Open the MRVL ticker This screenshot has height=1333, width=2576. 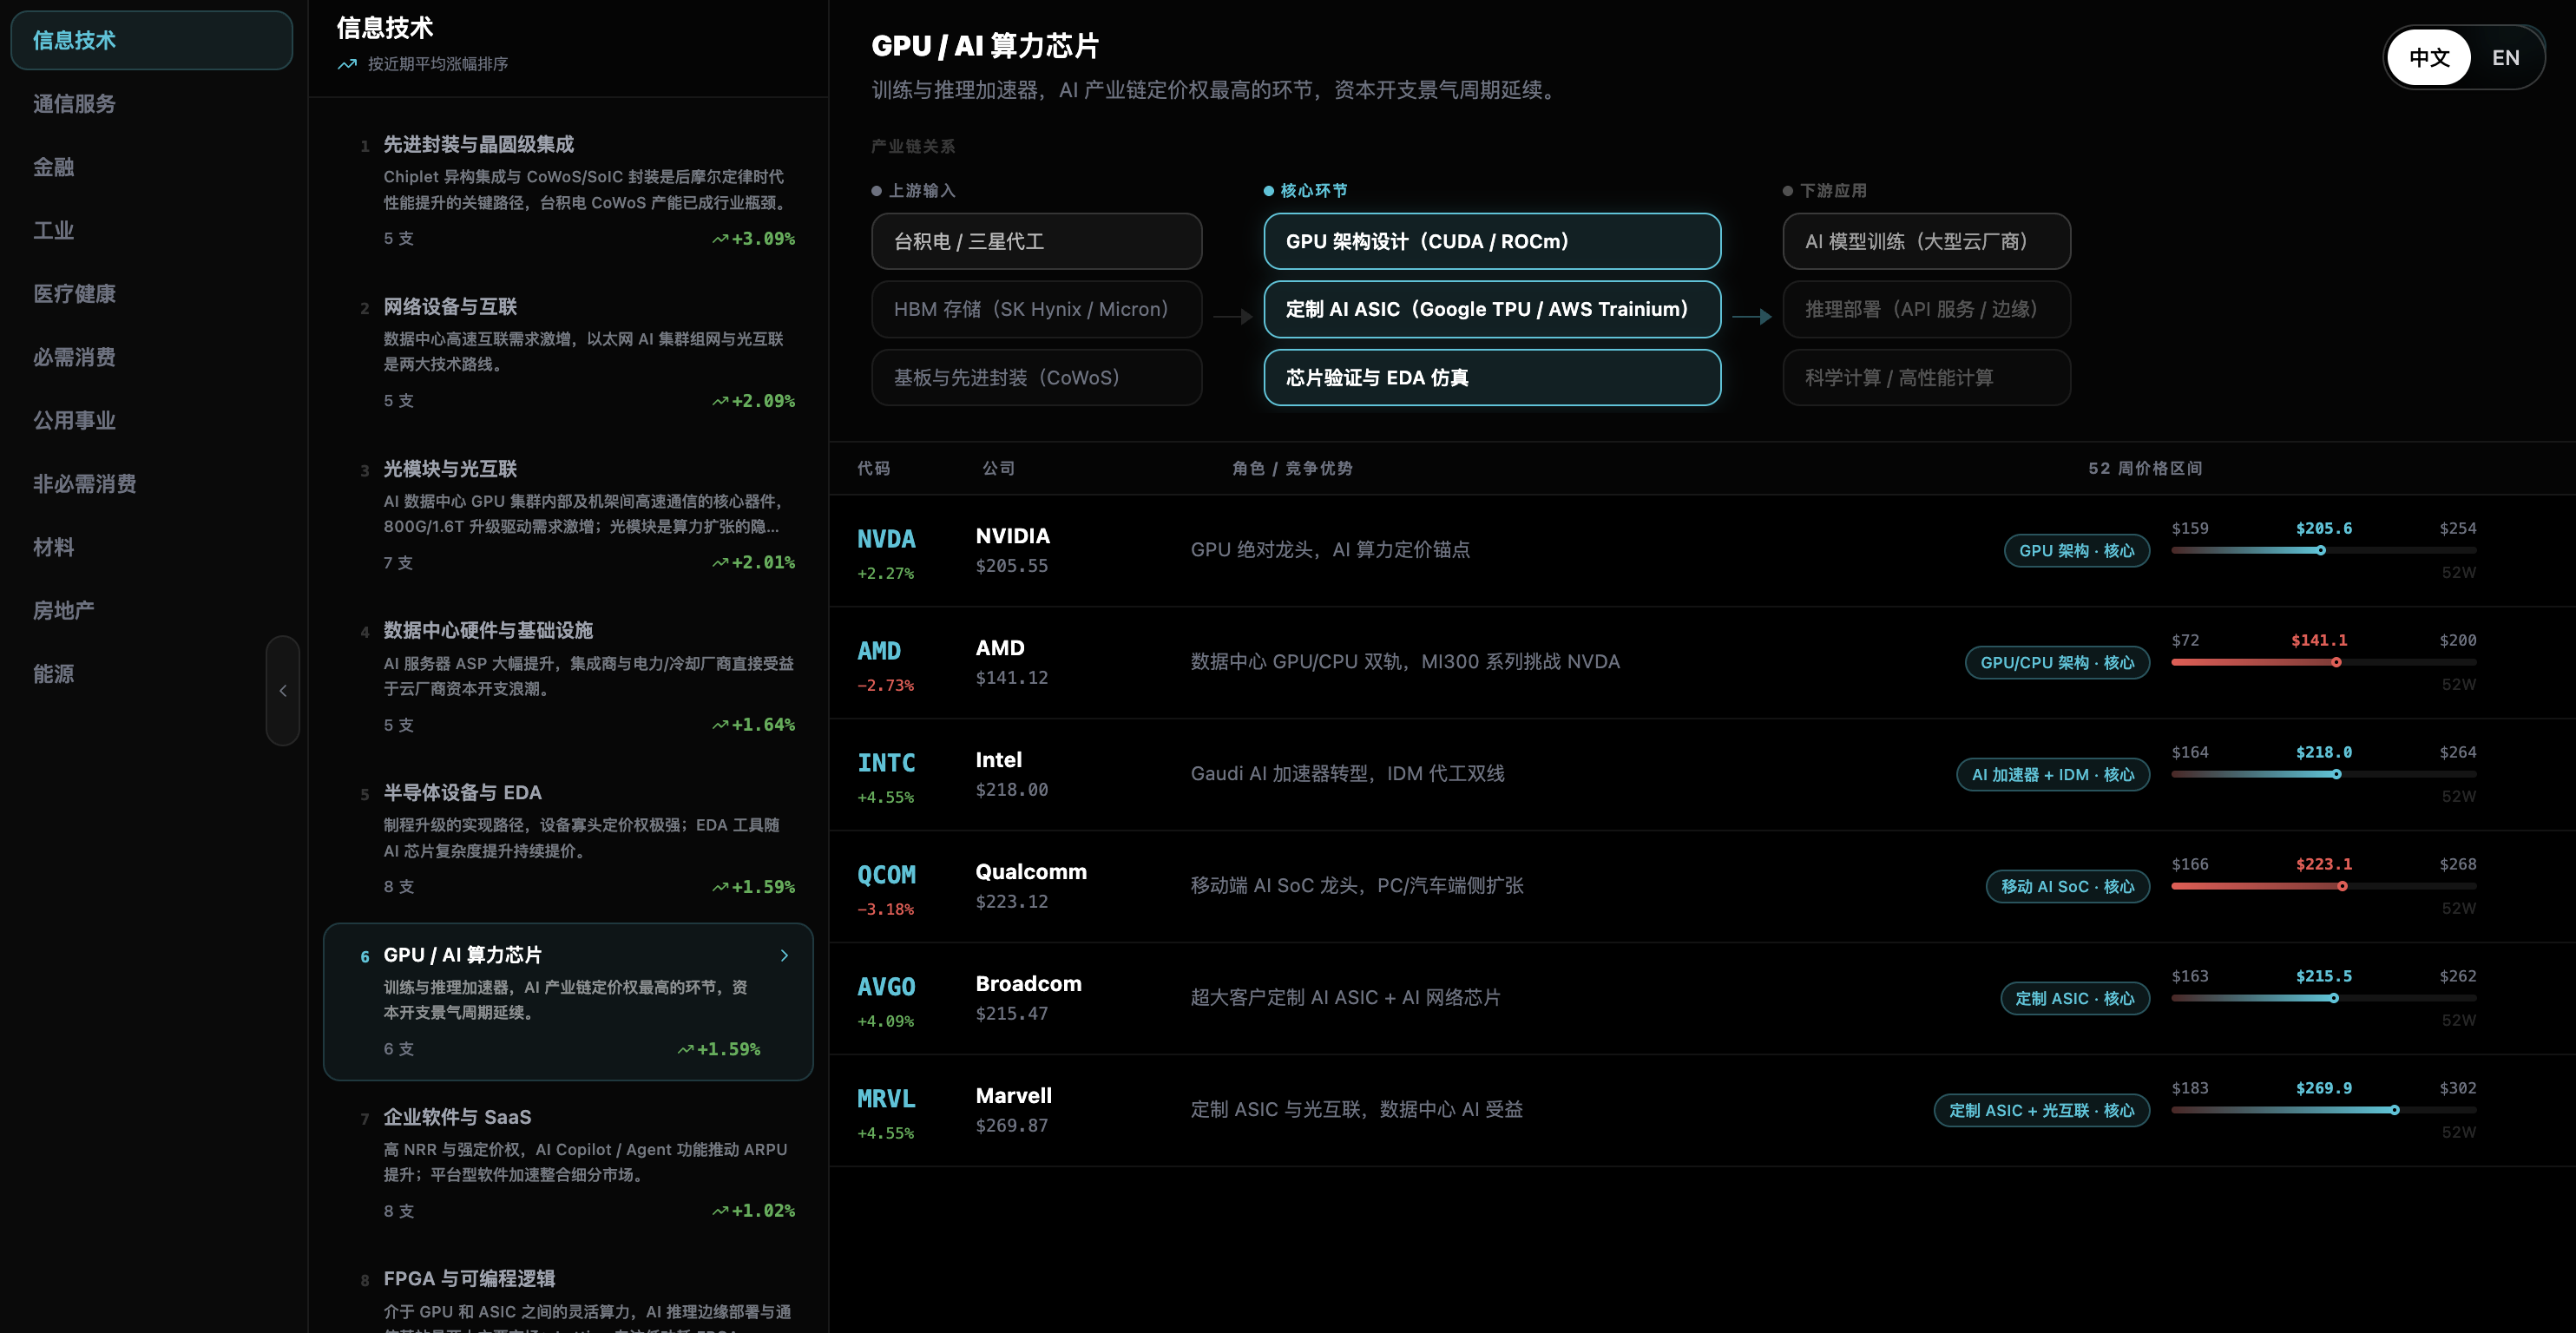[x=886, y=1100]
